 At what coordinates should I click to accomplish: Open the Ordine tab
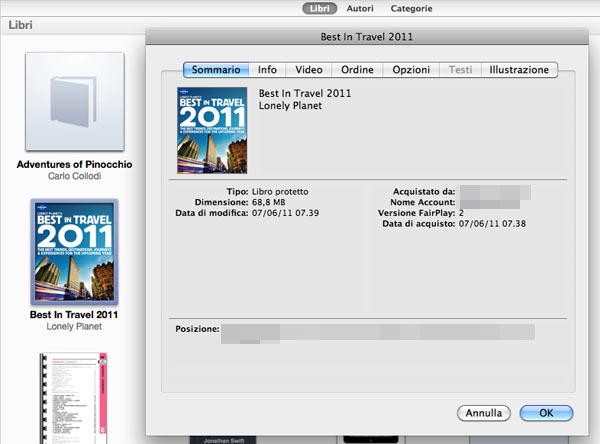(x=357, y=70)
